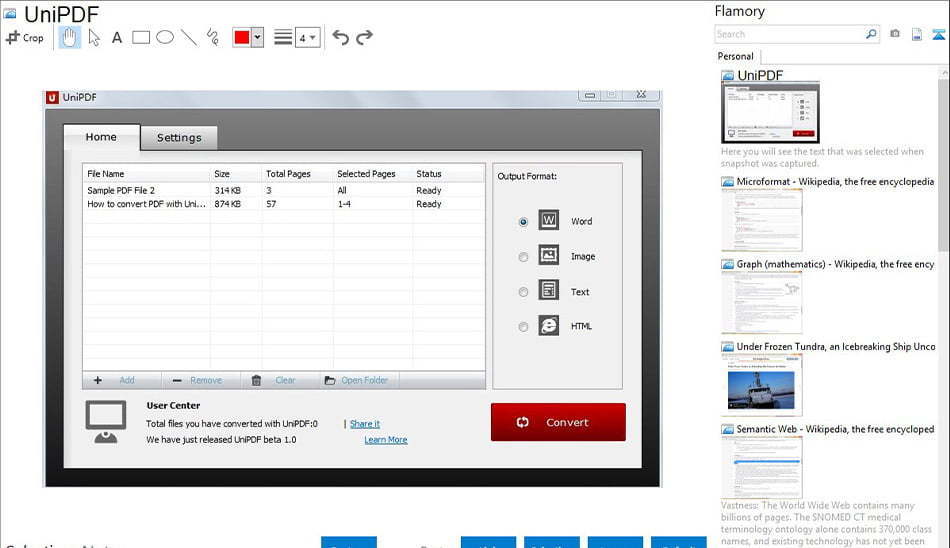Select the Crop tool
This screenshot has width=950, height=548.
pyautogui.click(x=25, y=38)
